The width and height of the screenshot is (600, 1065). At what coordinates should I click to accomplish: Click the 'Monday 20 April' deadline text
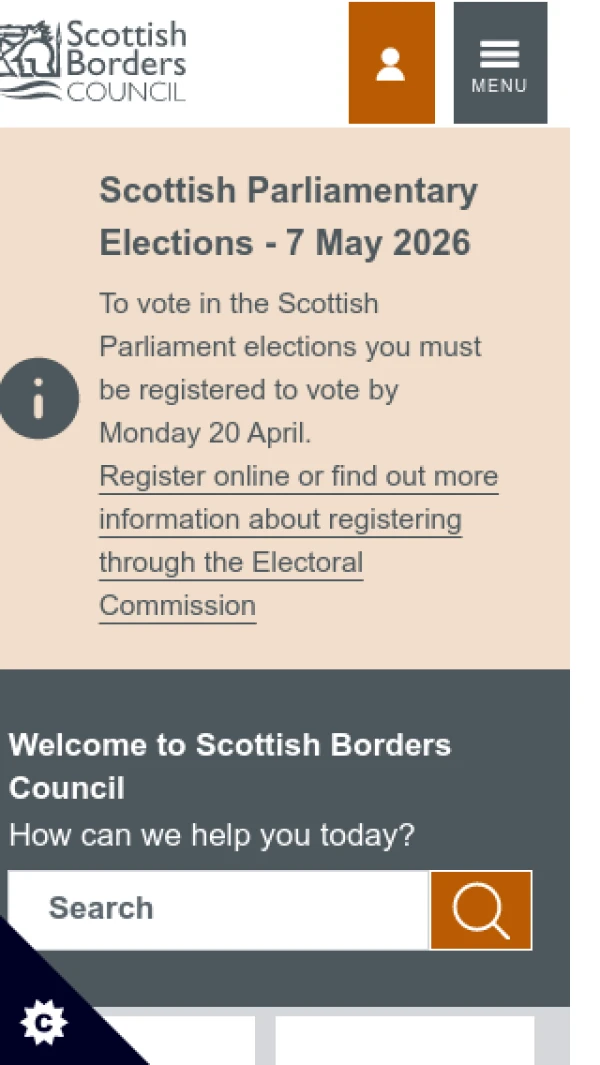pyautogui.click(x=204, y=433)
